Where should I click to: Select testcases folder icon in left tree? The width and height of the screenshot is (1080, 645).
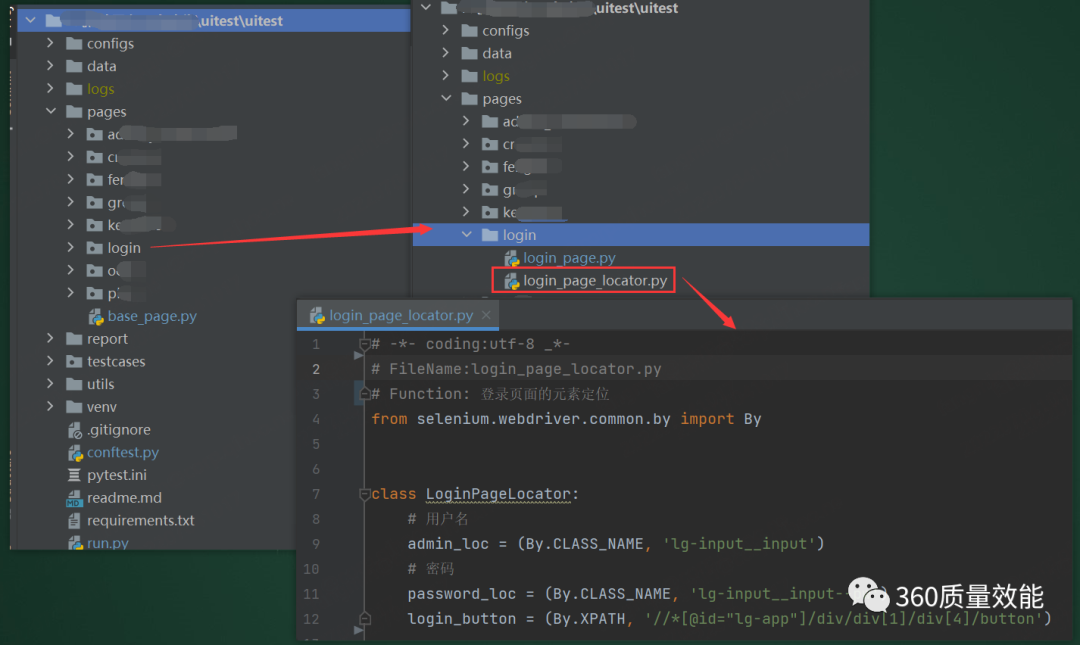[74, 362]
